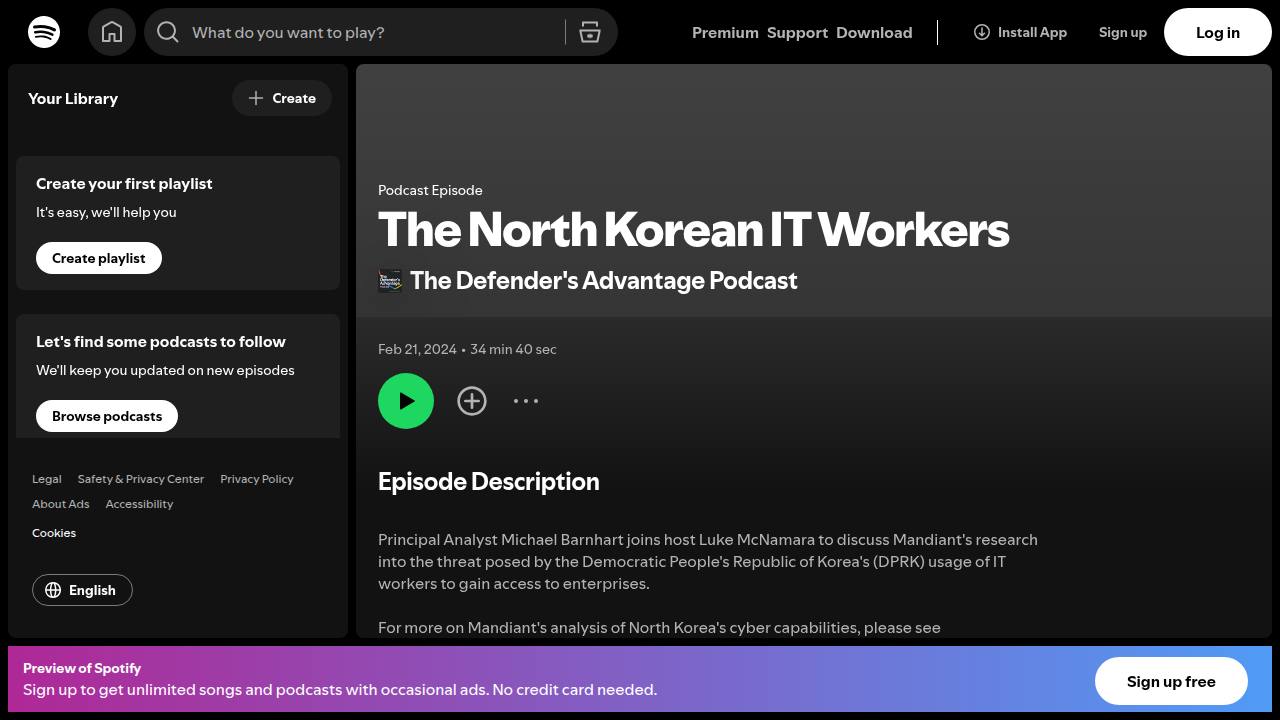Image resolution: width=1280 pixels, height=720 pixels.
Task: Click Create playlist button
Action: 99,258
